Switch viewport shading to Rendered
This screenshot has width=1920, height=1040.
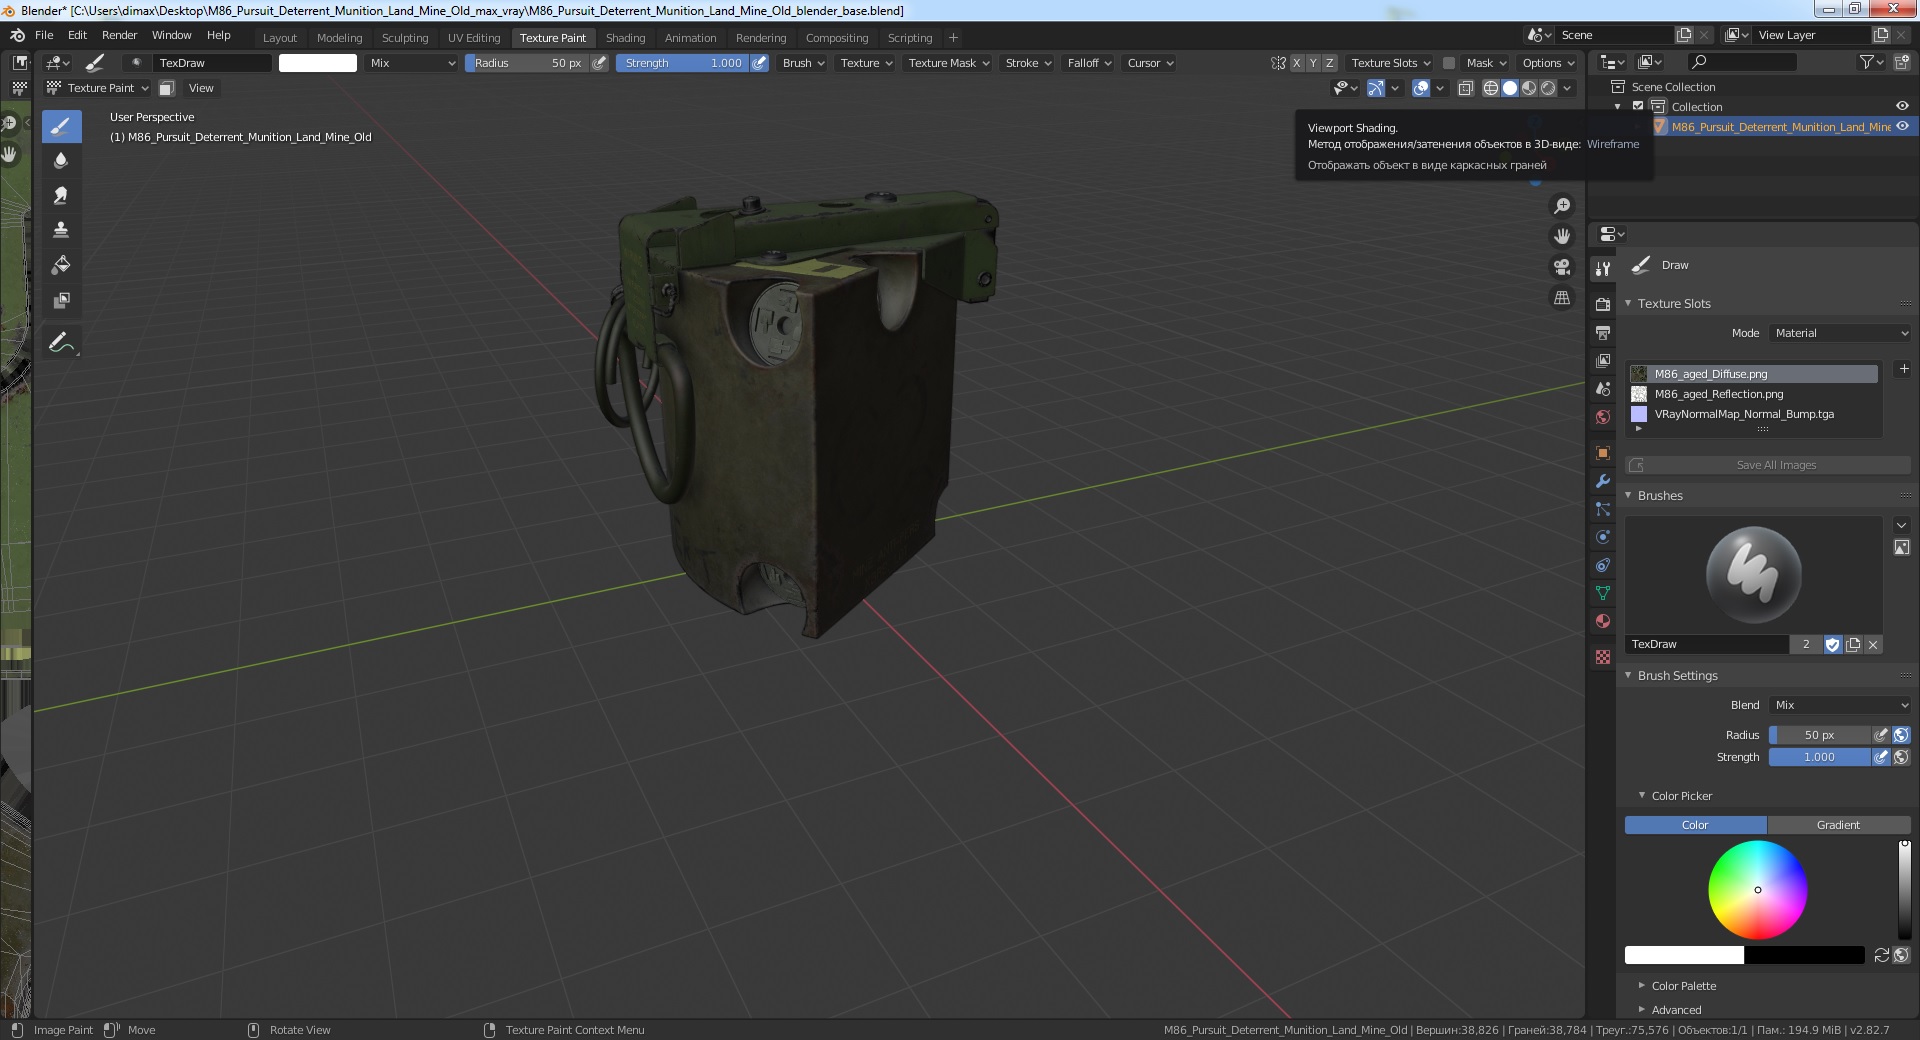1548,88
